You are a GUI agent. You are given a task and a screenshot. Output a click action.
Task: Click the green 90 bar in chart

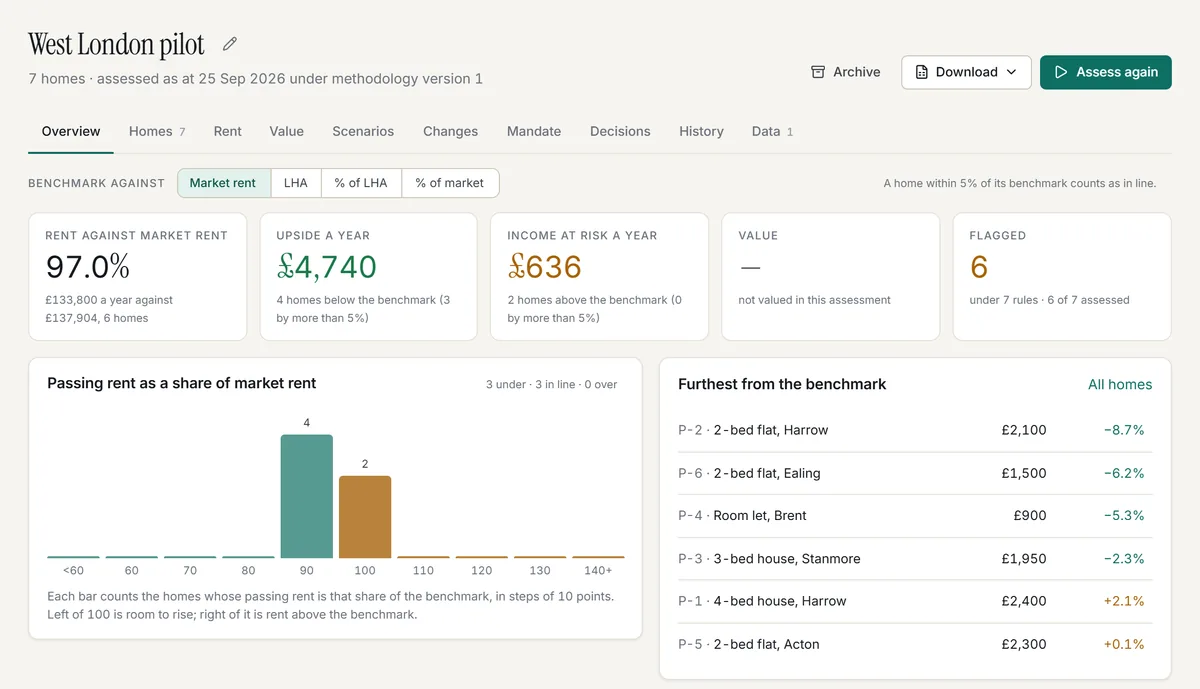coord(307,496)
